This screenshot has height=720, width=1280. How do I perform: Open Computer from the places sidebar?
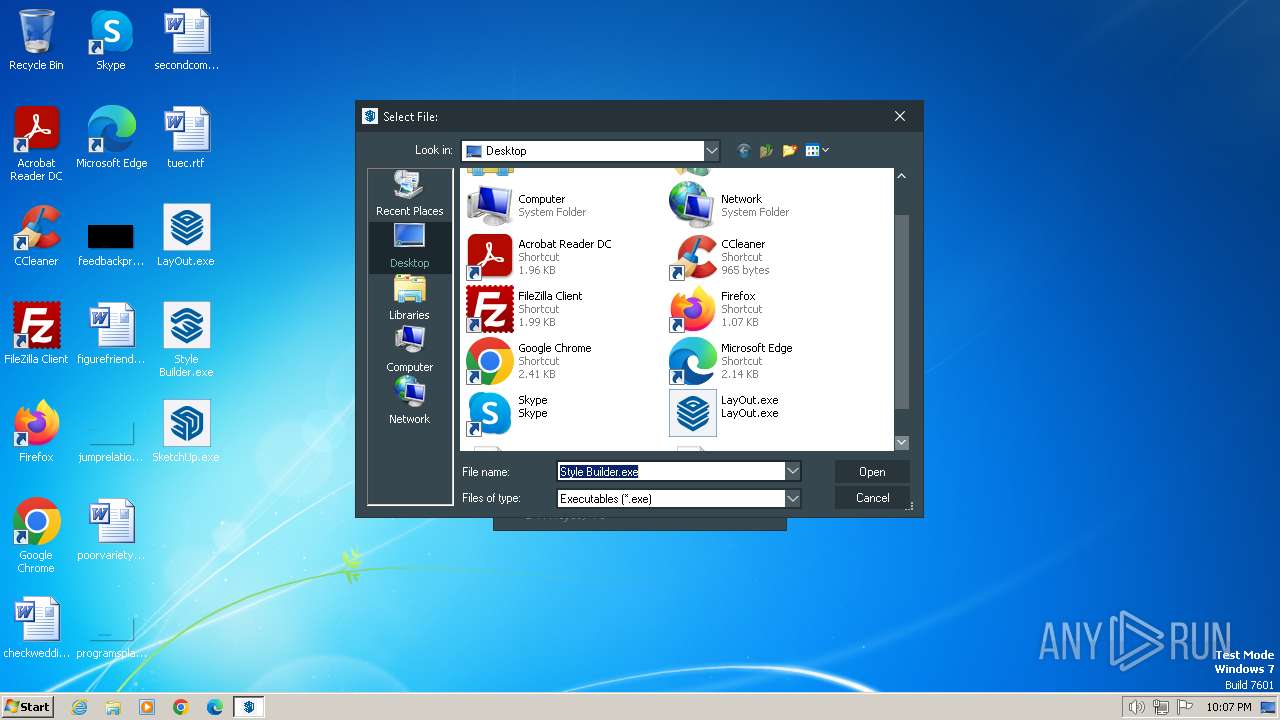(409, 350)
